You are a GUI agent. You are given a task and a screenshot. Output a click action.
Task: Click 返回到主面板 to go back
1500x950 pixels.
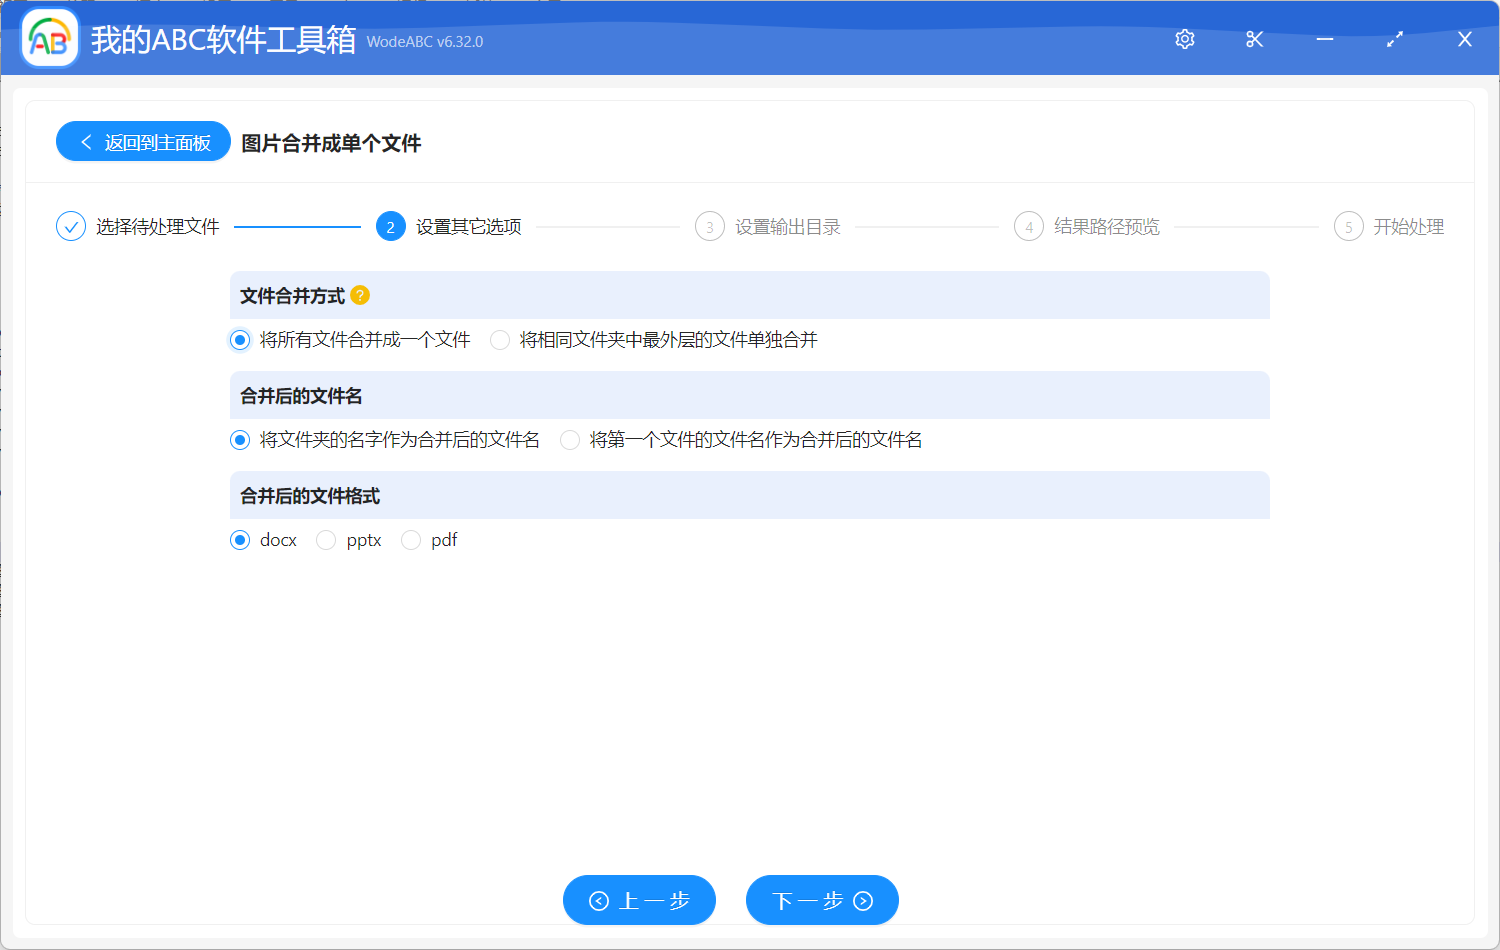[143, 141]
